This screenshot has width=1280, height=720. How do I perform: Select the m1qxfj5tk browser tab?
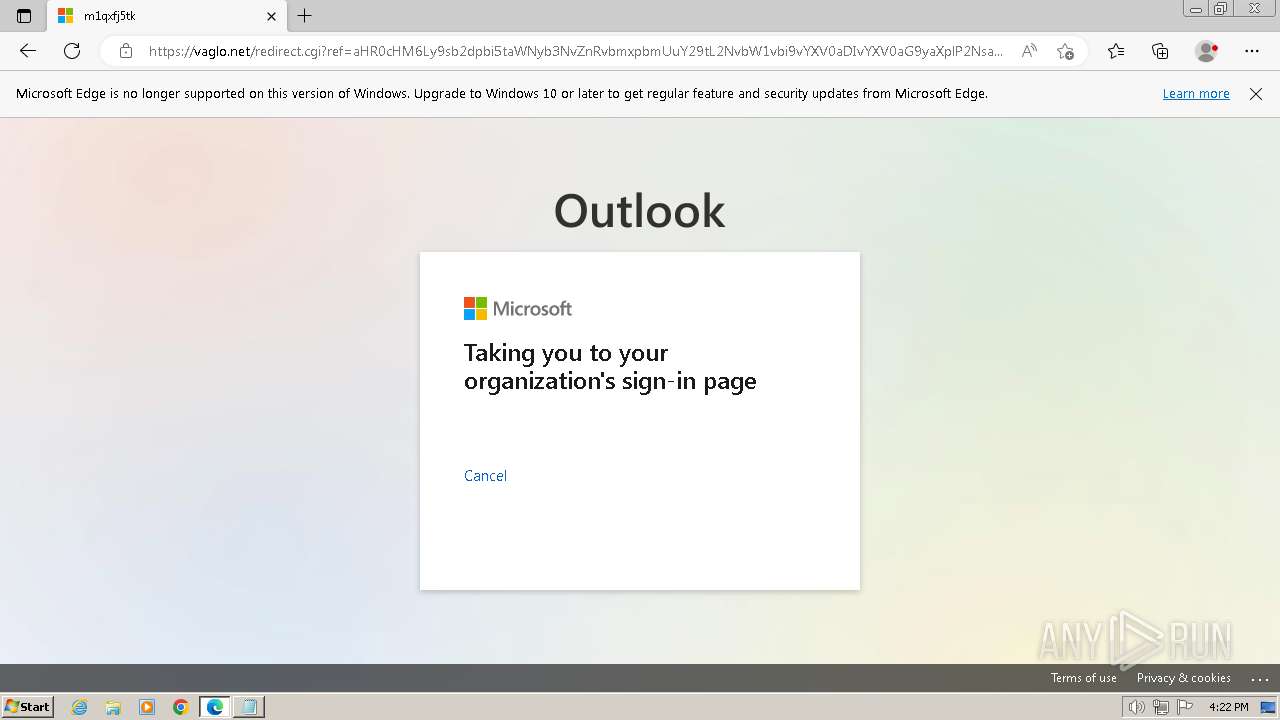coord(167,16)
